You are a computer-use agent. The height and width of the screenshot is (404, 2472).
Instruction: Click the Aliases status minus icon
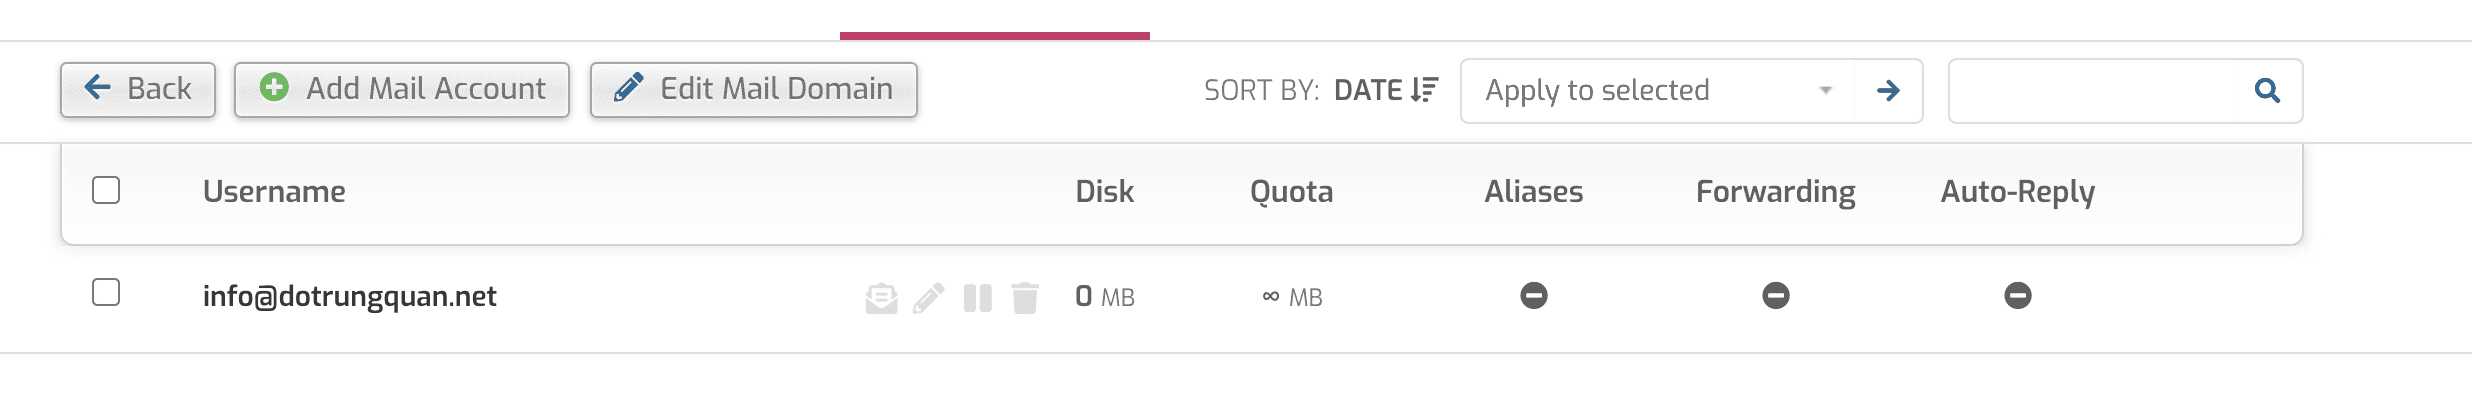1534,295
